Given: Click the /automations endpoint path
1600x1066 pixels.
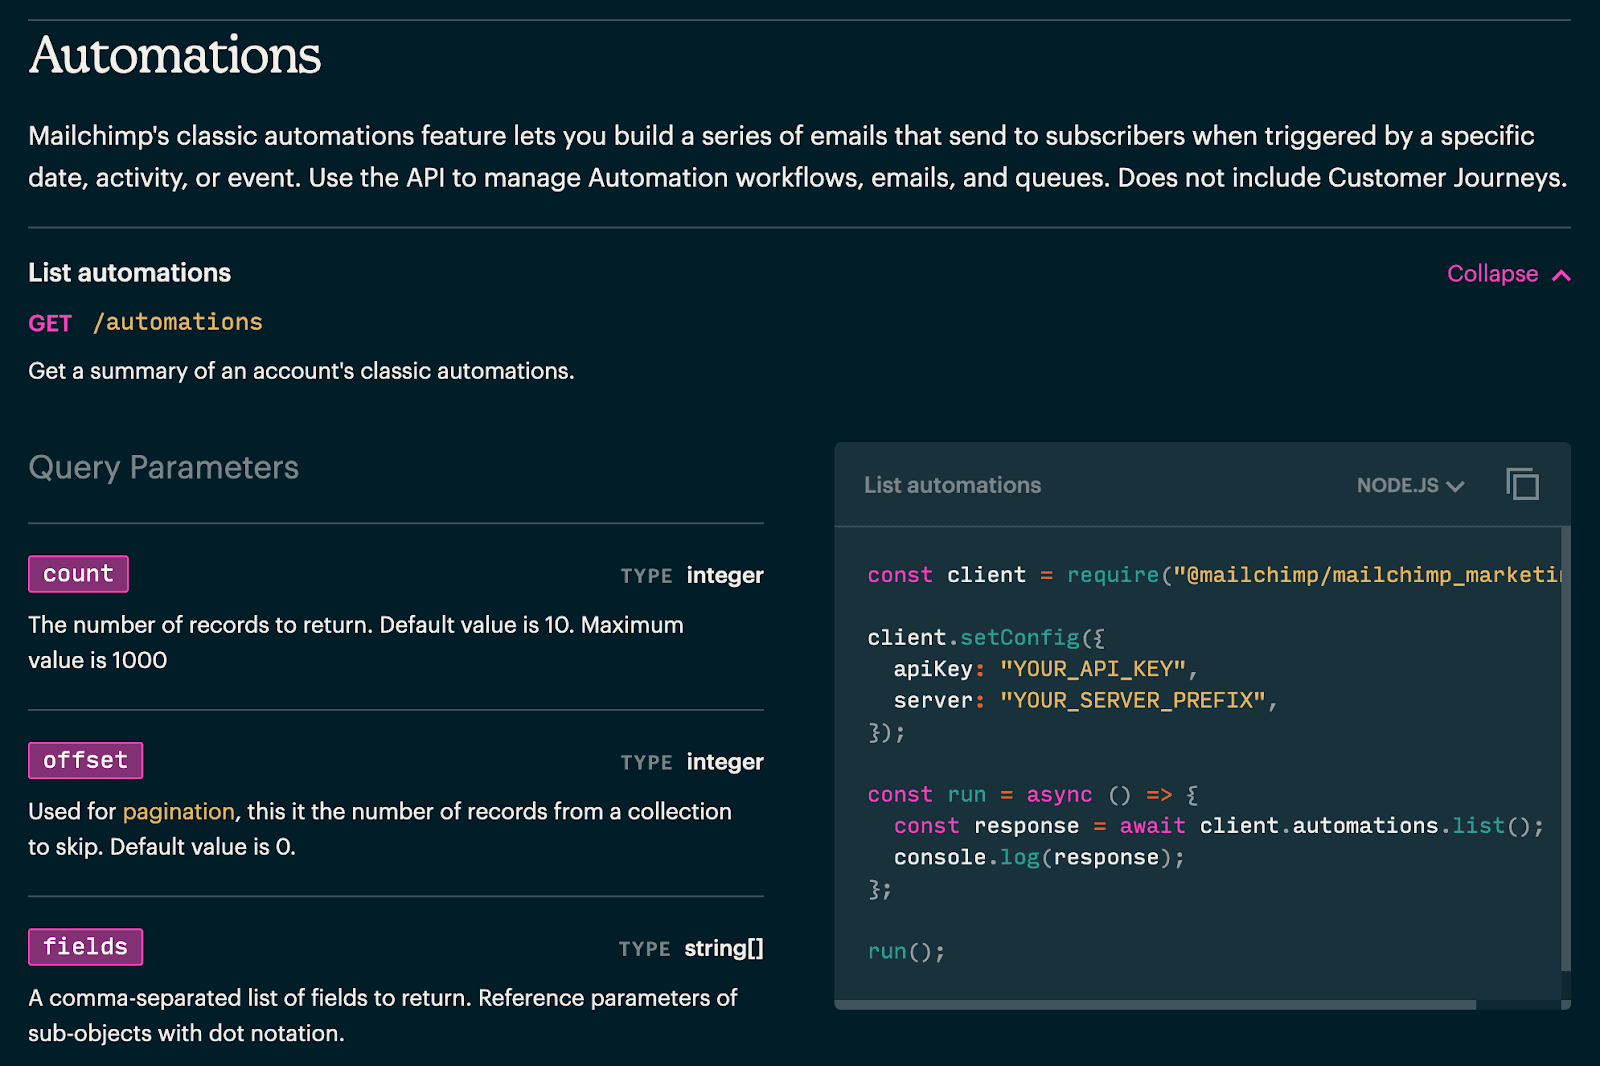Looking at the screenshot, I should (178, 322).
